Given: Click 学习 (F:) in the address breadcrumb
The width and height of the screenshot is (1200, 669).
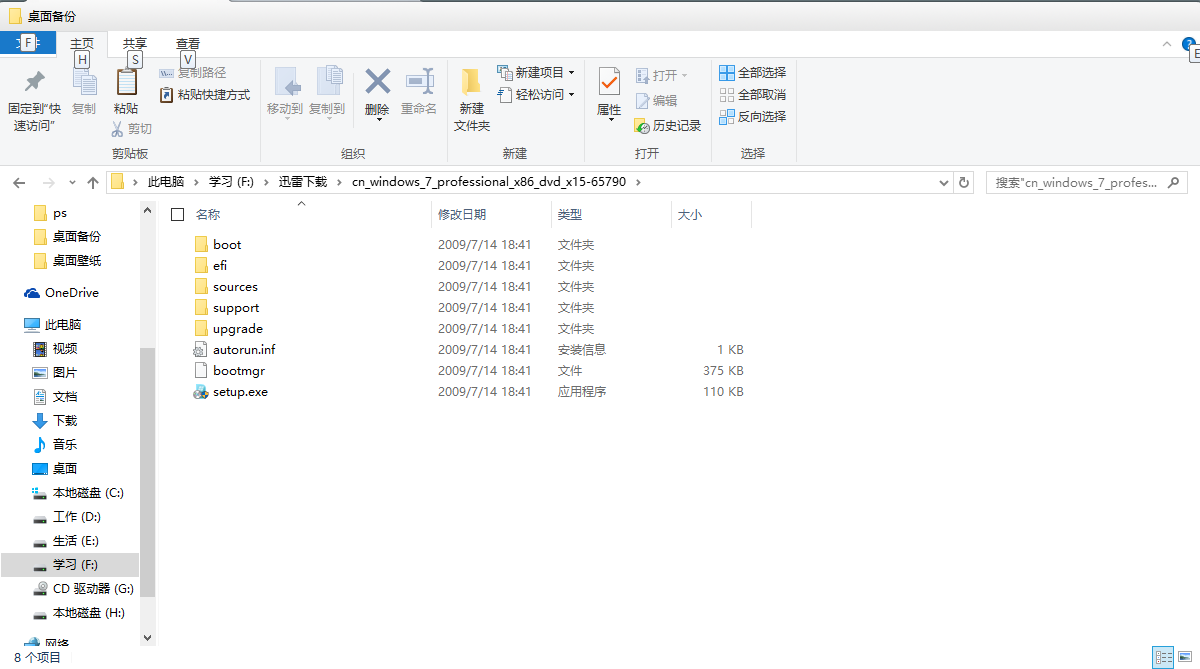Looking at the screenshot, I should [x=232, y=182].
